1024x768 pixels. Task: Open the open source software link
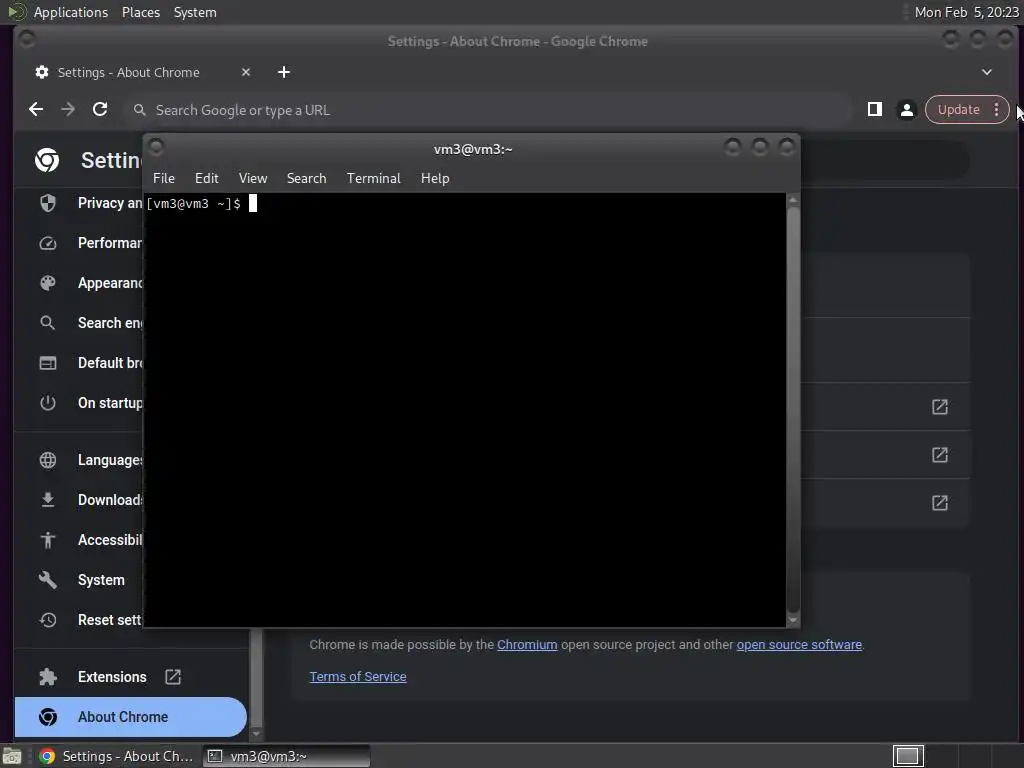click(799, 645)
